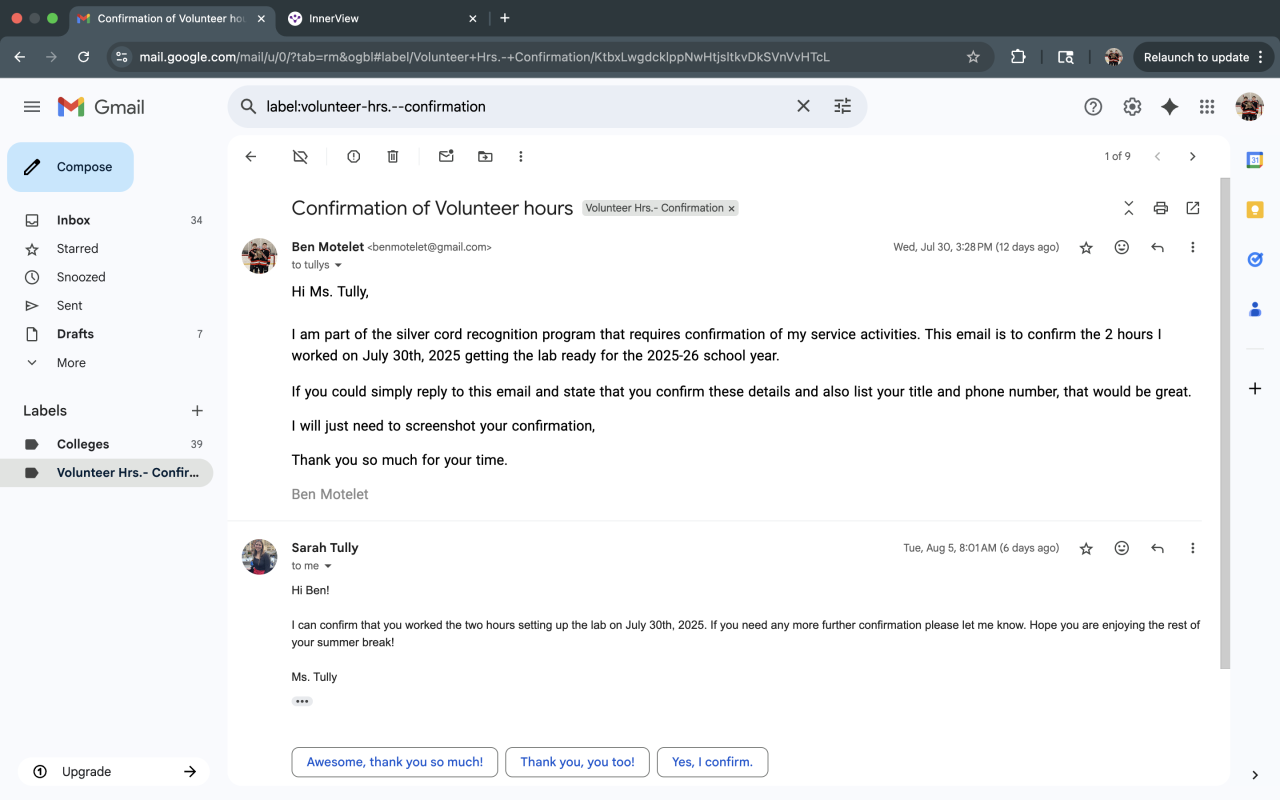Expand recipient details under 'to tullys'
The width and height of the screenshot is (1280, 800).
click(x=338, y=265)
